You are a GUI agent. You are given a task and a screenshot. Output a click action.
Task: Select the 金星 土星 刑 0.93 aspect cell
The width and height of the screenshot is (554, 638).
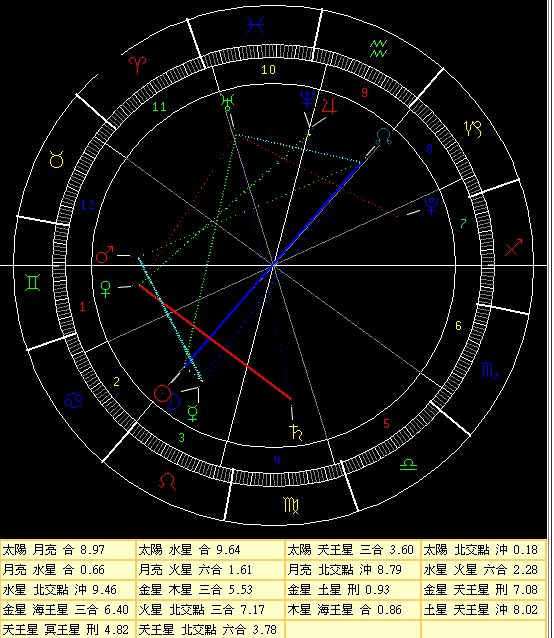click(x=353, y=590)
